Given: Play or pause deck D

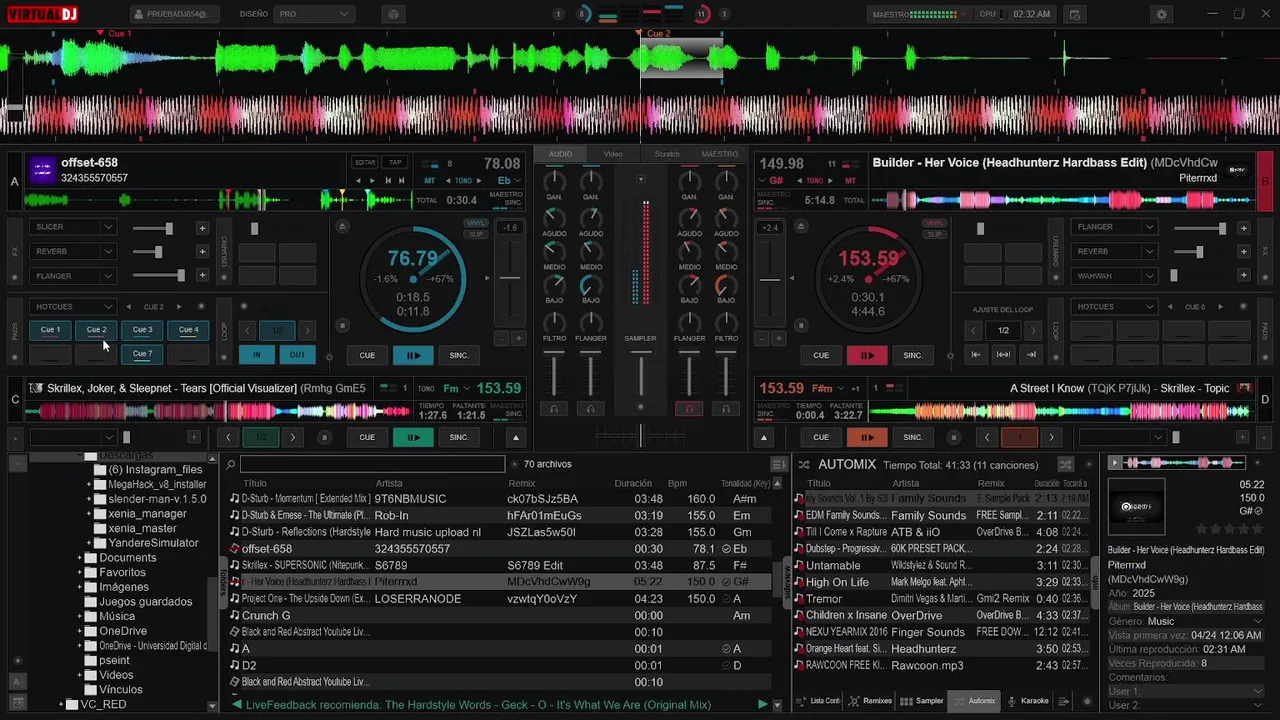Looking at the screenshot, I should (x=867, y=437).
